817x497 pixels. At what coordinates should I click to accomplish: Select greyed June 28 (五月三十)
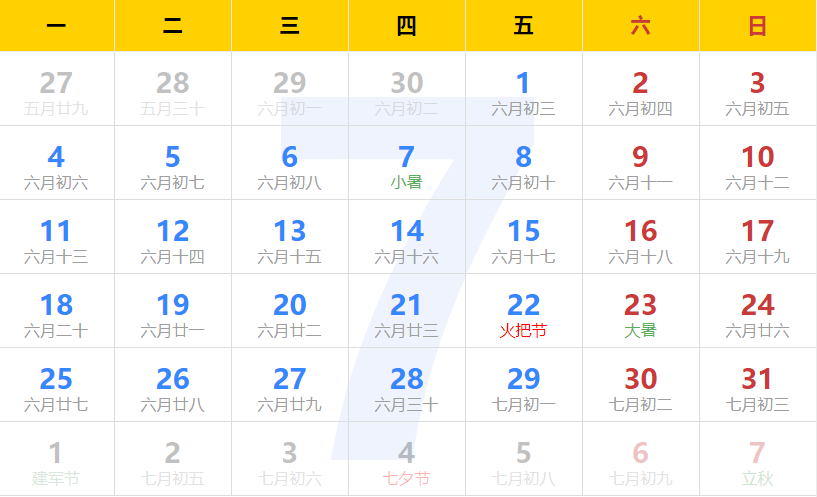tap(173, 89)
